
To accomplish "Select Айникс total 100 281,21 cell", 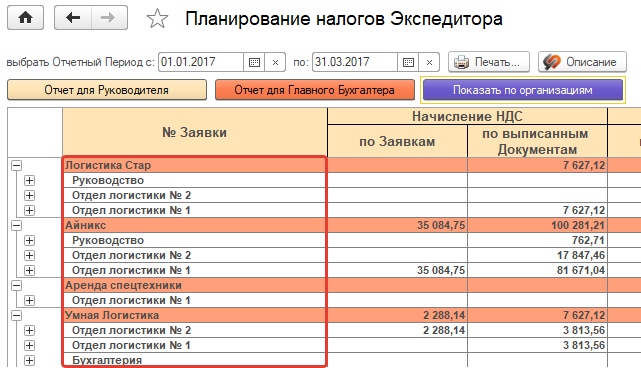I will click(x=537, y=225).
